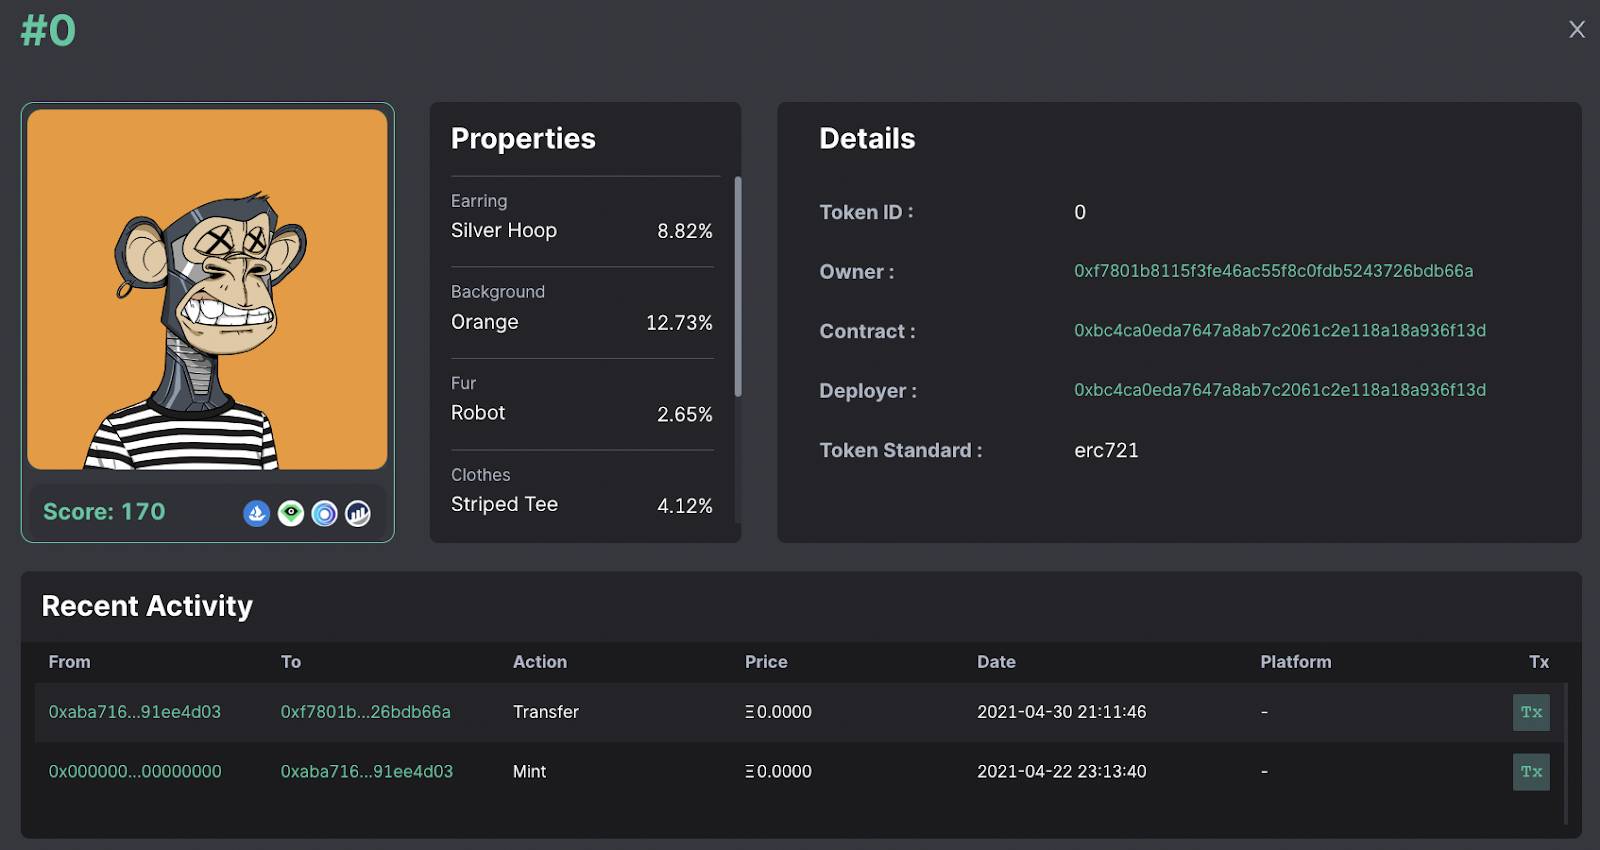Select the Robot fur property
This screenshot has width=1600, height=850.
click(x=478, y=413)
